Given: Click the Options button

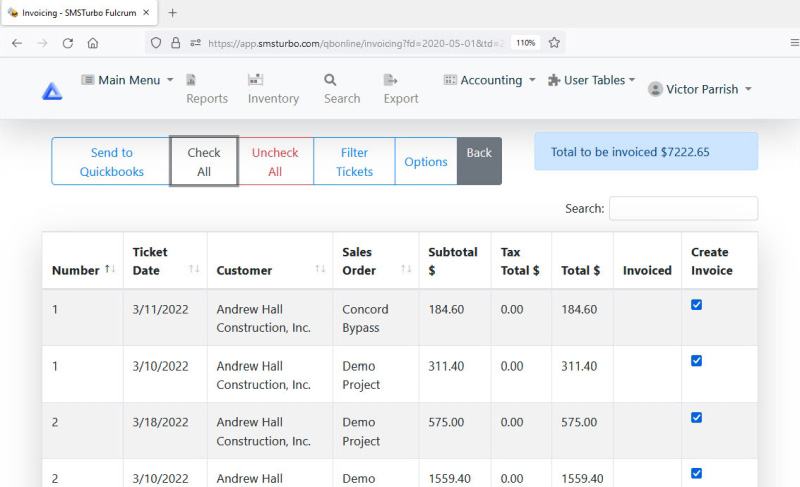Looking at the screenshot, I should (426, 162).
